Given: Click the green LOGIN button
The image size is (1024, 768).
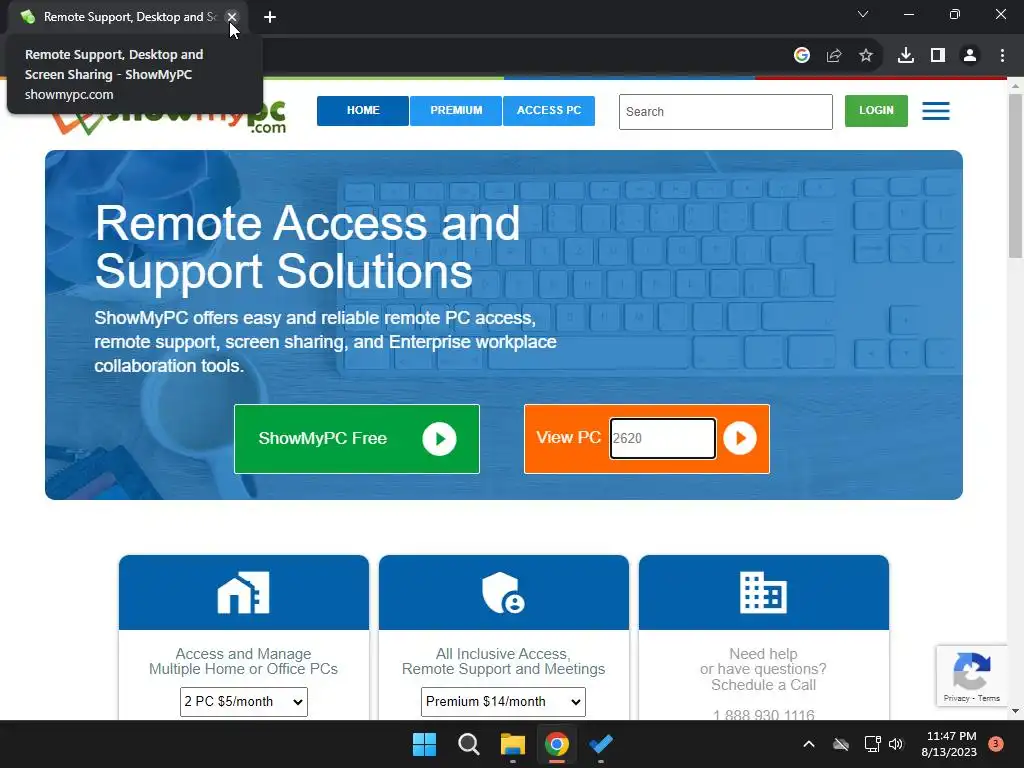Looking at the screenshot, I should [876, 110].
